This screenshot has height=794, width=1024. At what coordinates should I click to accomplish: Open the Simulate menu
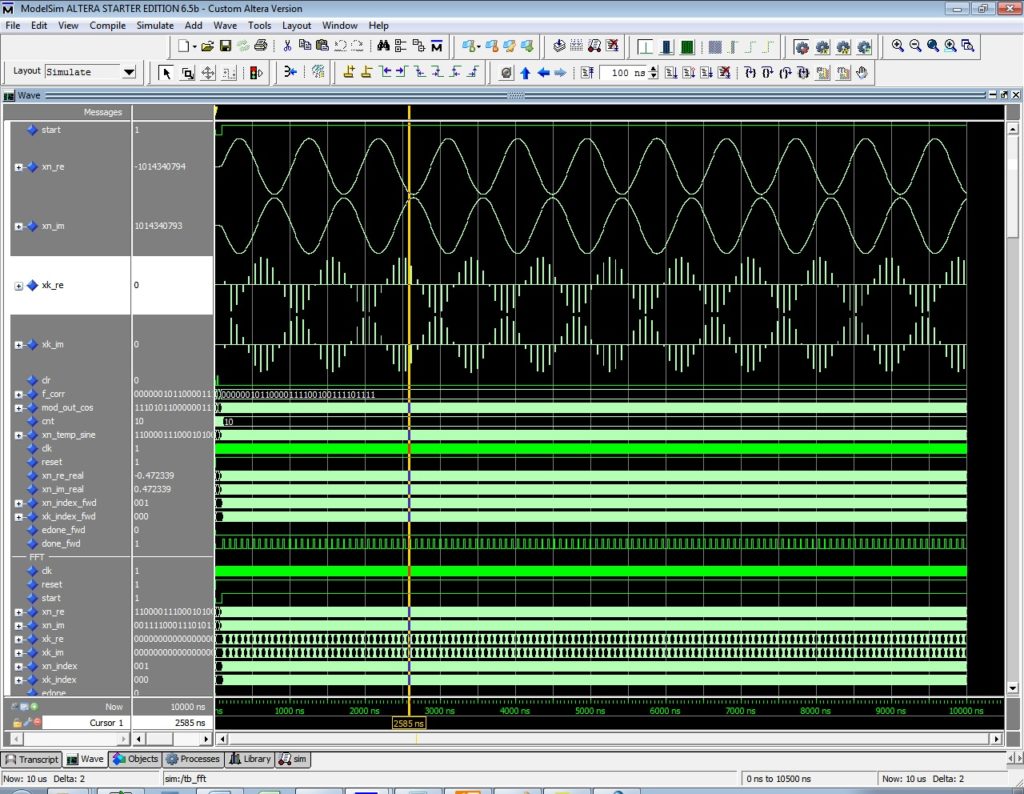pos(155,25)
